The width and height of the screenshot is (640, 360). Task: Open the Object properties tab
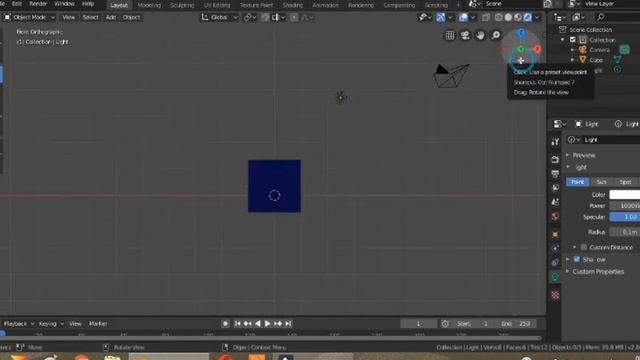pyautogui.click(x=555, y=235)
